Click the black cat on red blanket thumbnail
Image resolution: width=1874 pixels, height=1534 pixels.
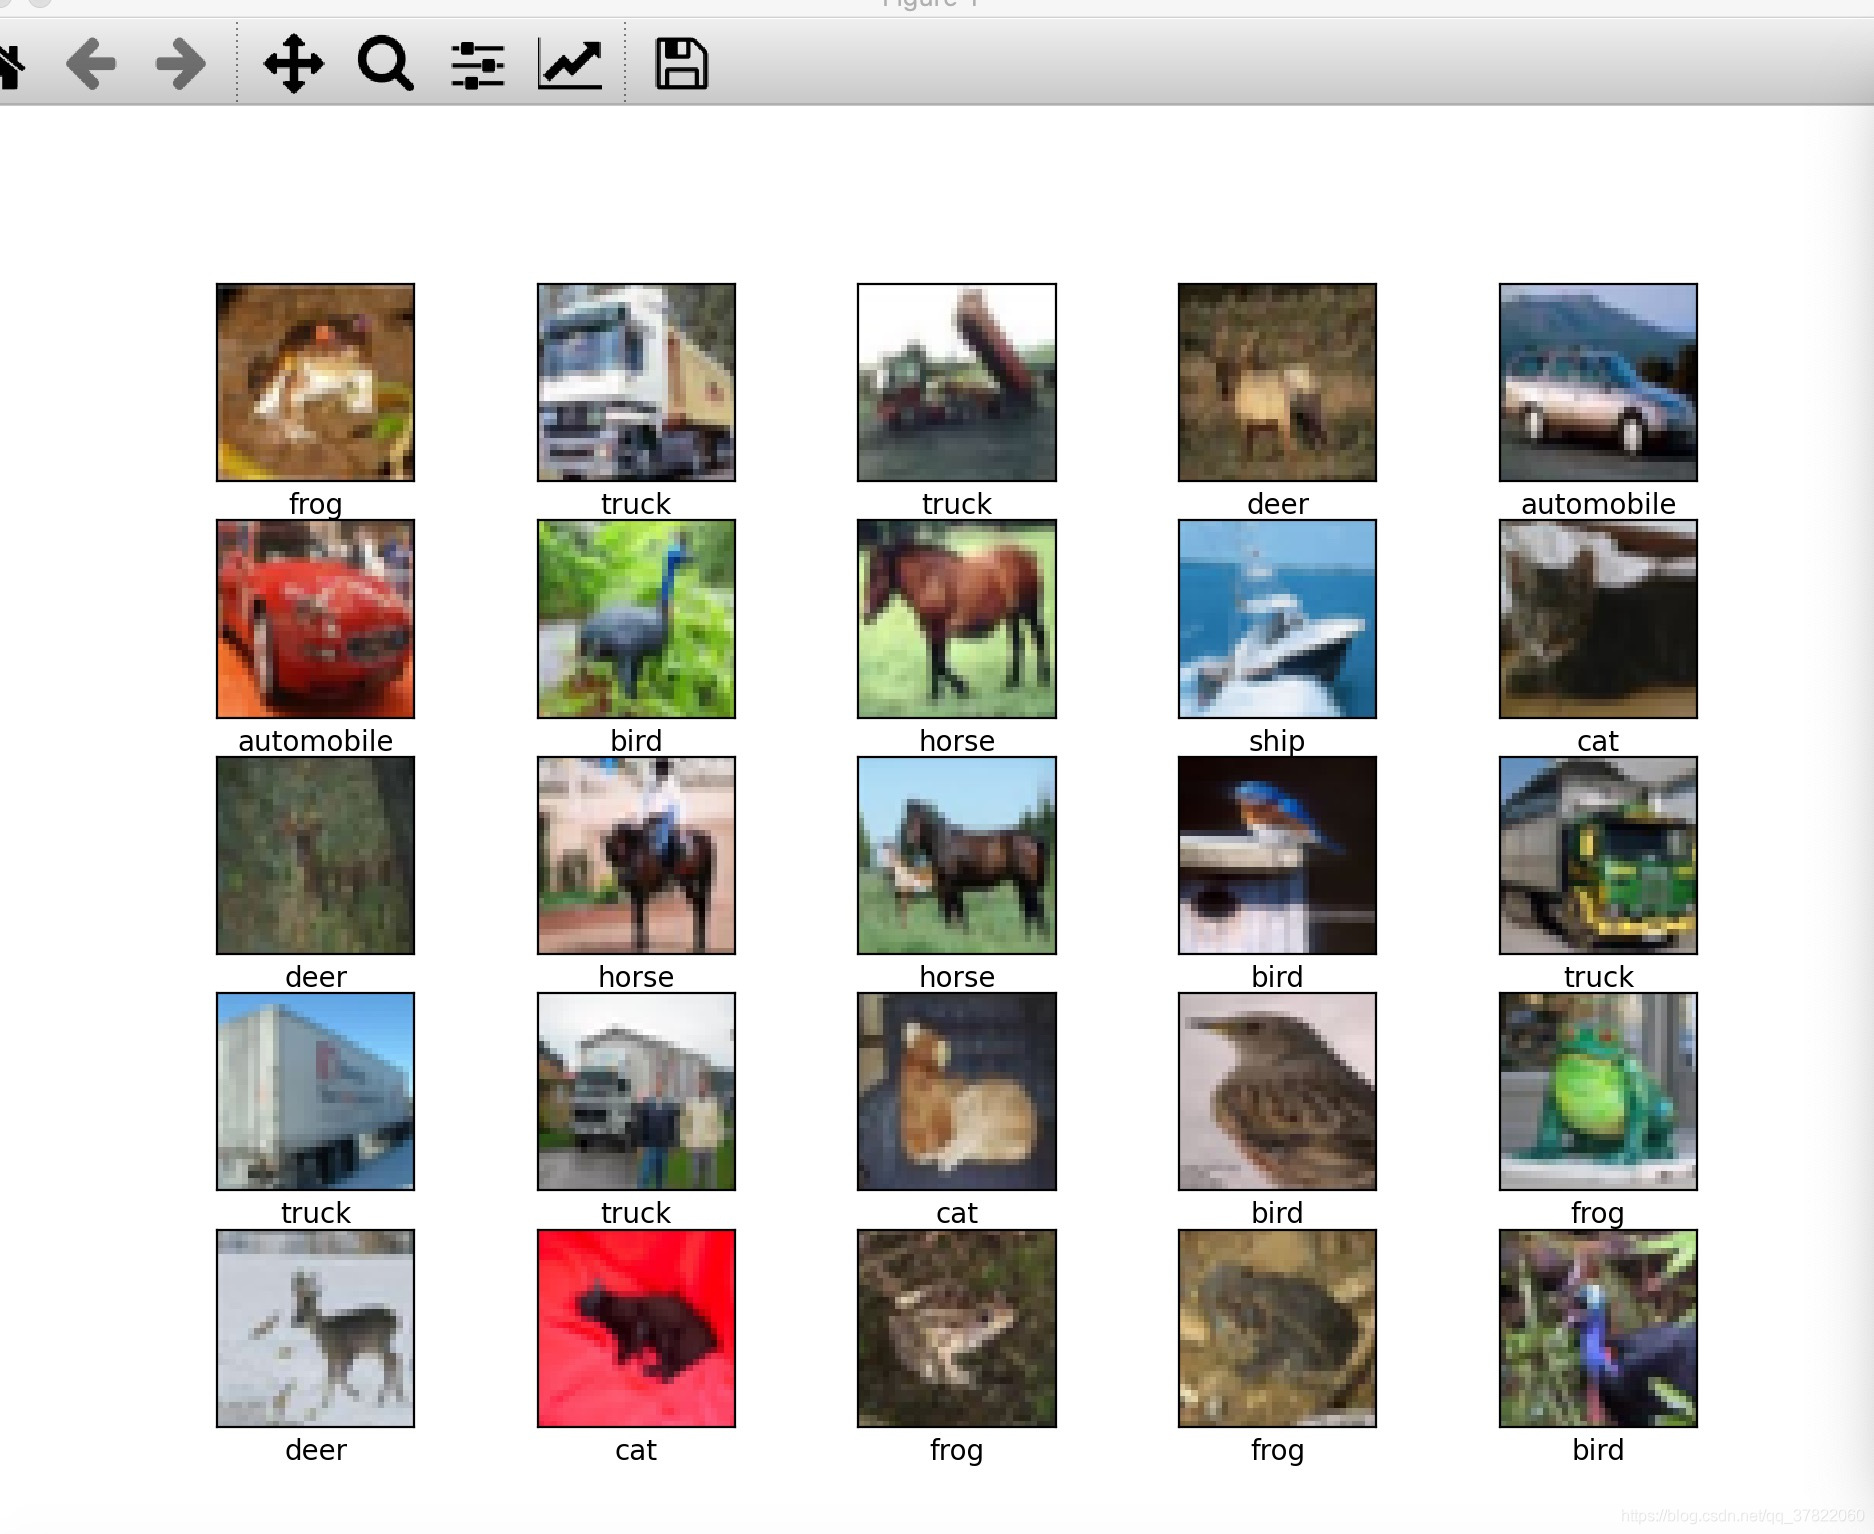coord(636,1327)
